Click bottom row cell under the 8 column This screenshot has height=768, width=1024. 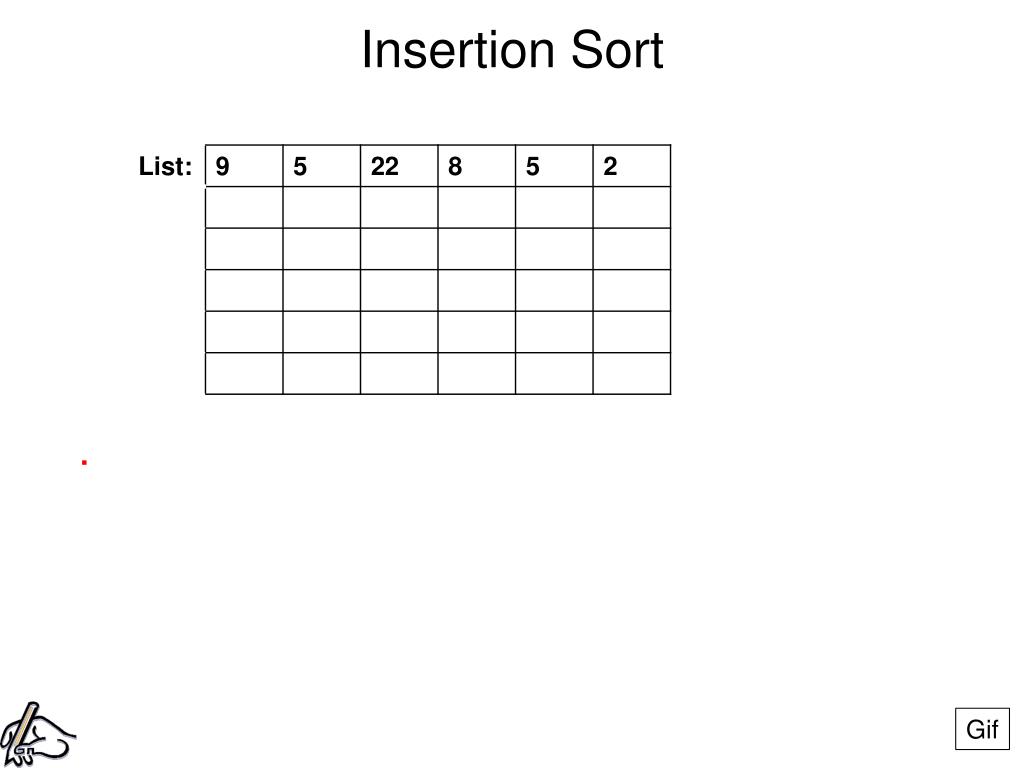(x=477, y=374)
